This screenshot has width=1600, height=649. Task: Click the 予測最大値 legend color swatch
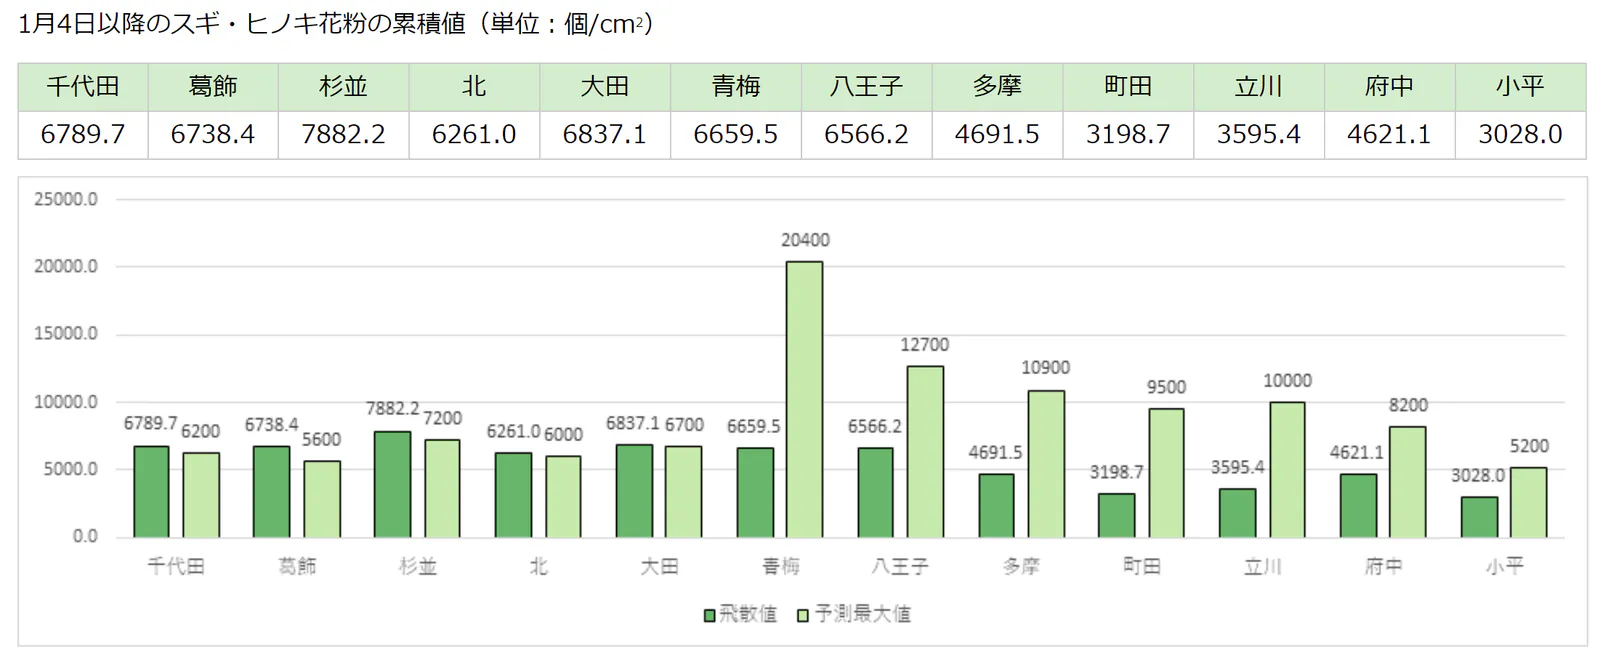pos(803,615)
